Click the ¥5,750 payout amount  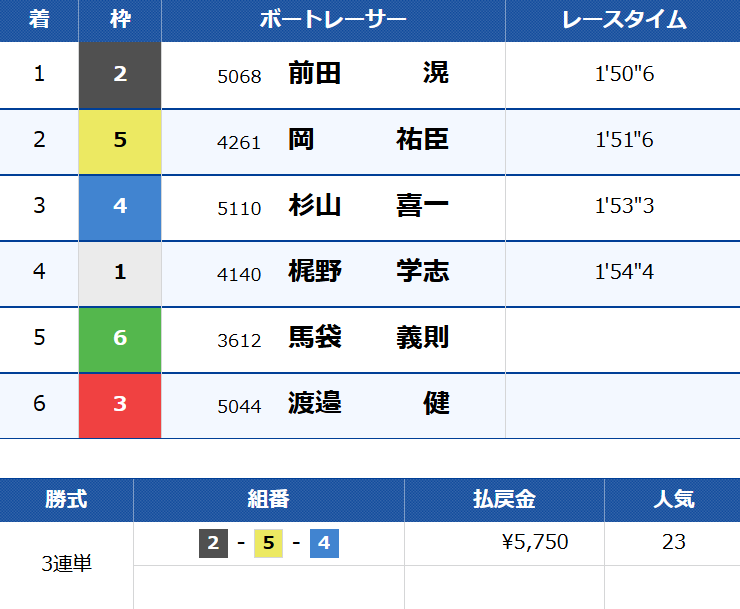pyautogui.click(x=535, y=542)
